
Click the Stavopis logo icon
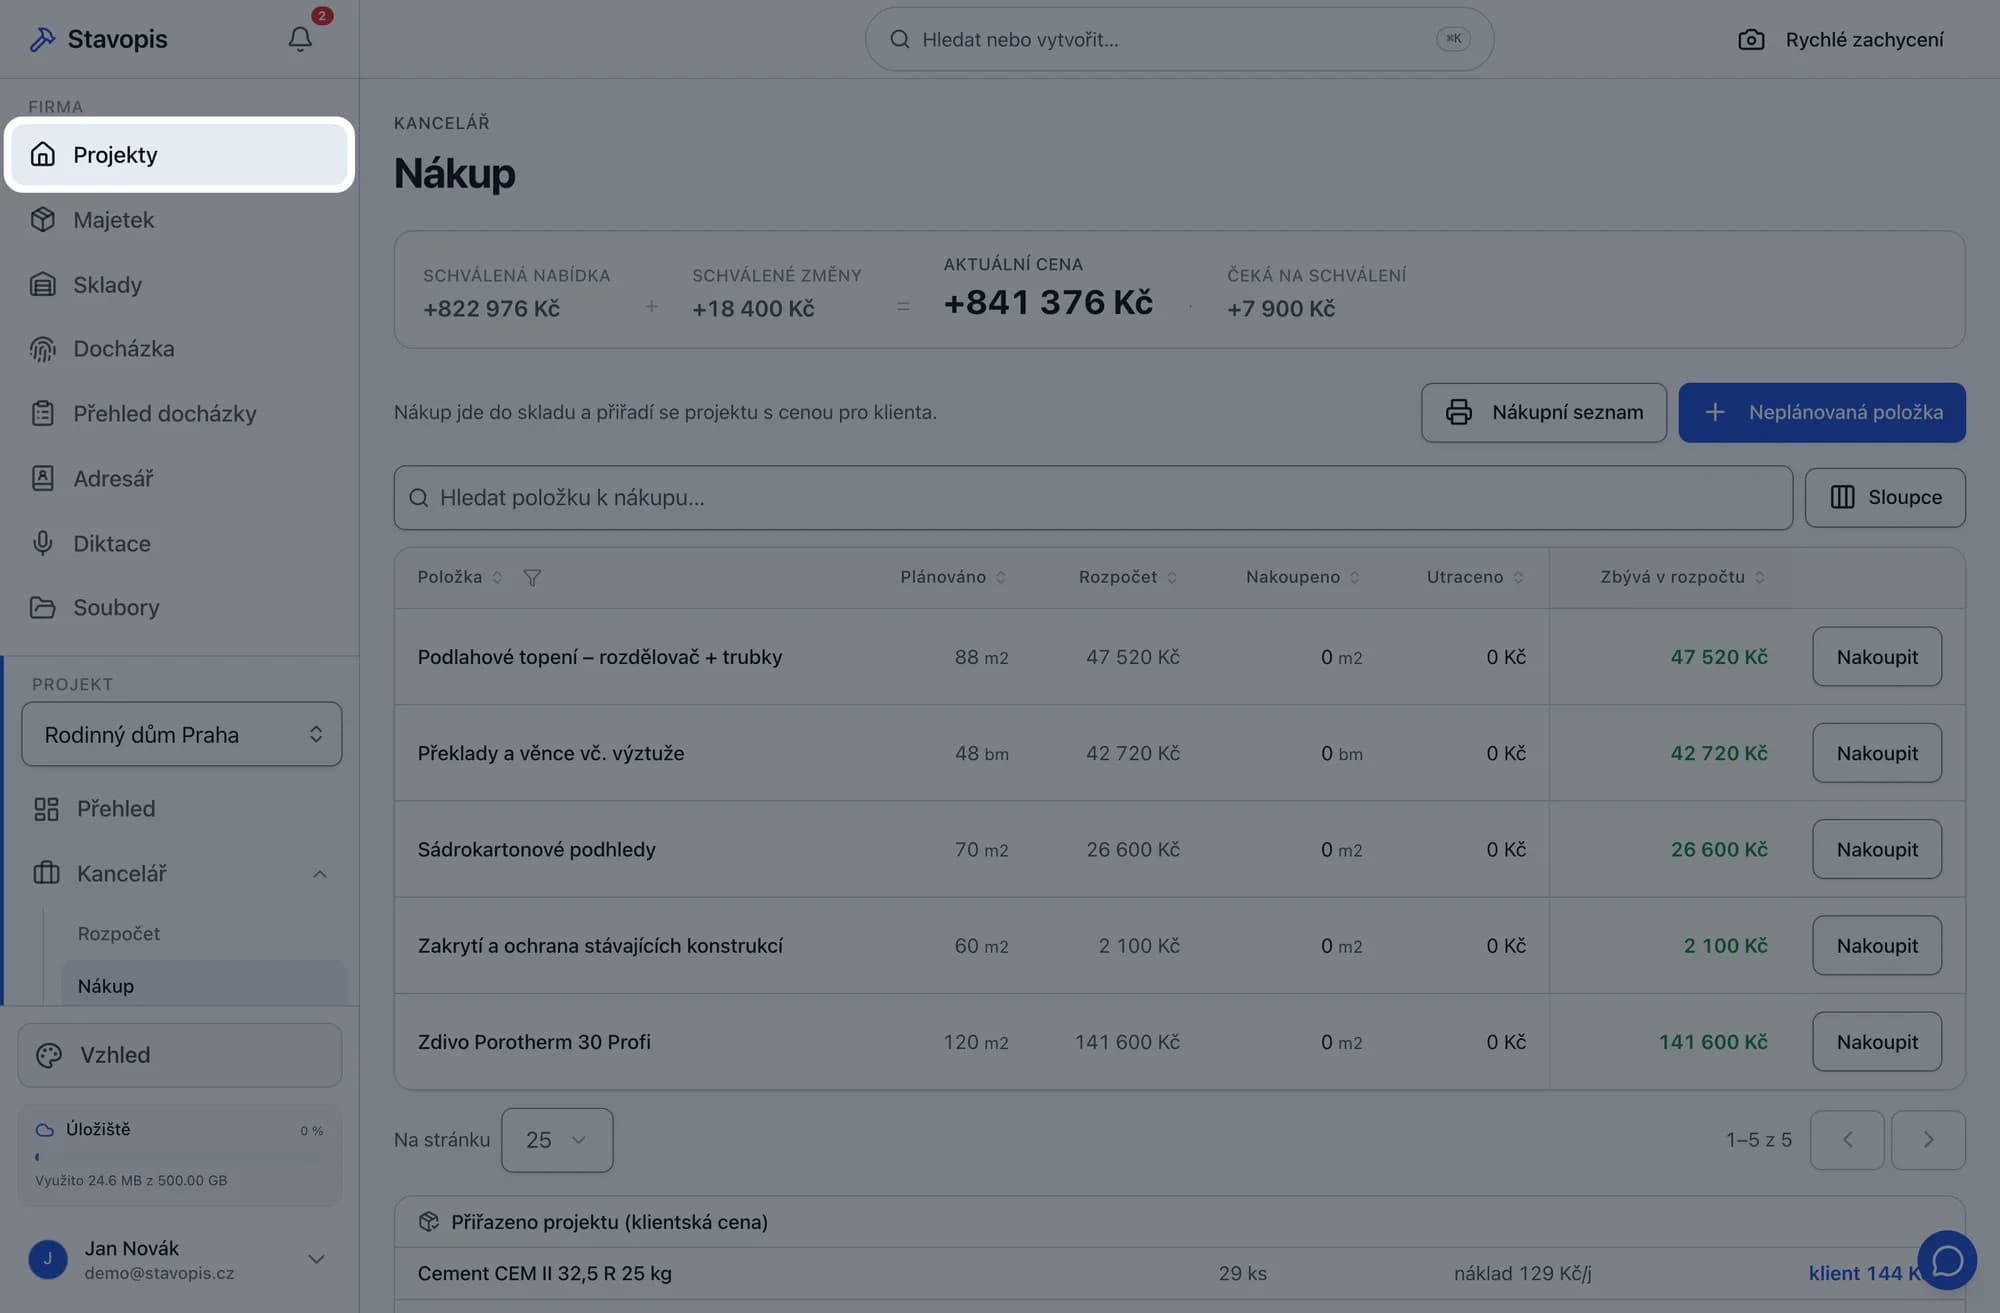(x=42, y=39)
